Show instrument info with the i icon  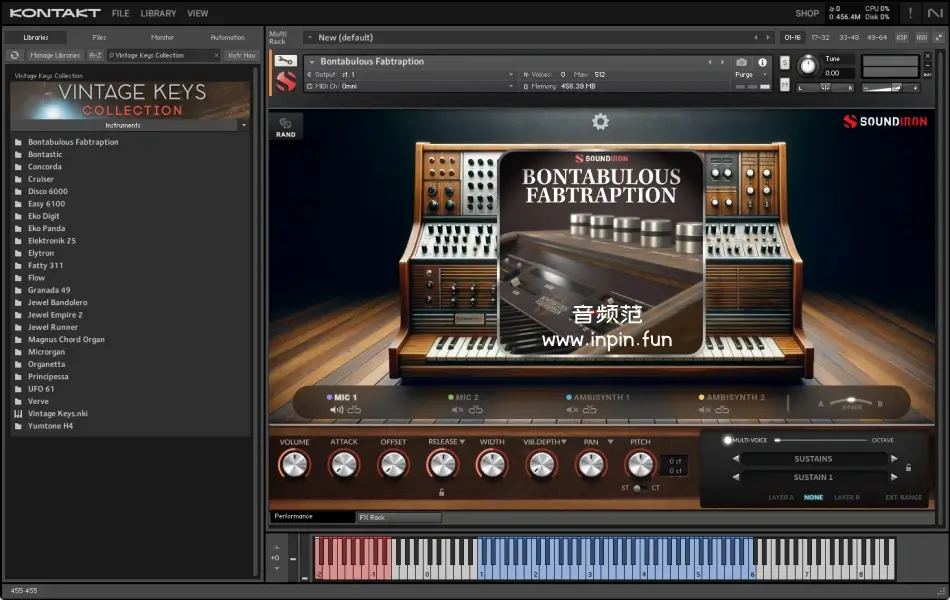764,62
